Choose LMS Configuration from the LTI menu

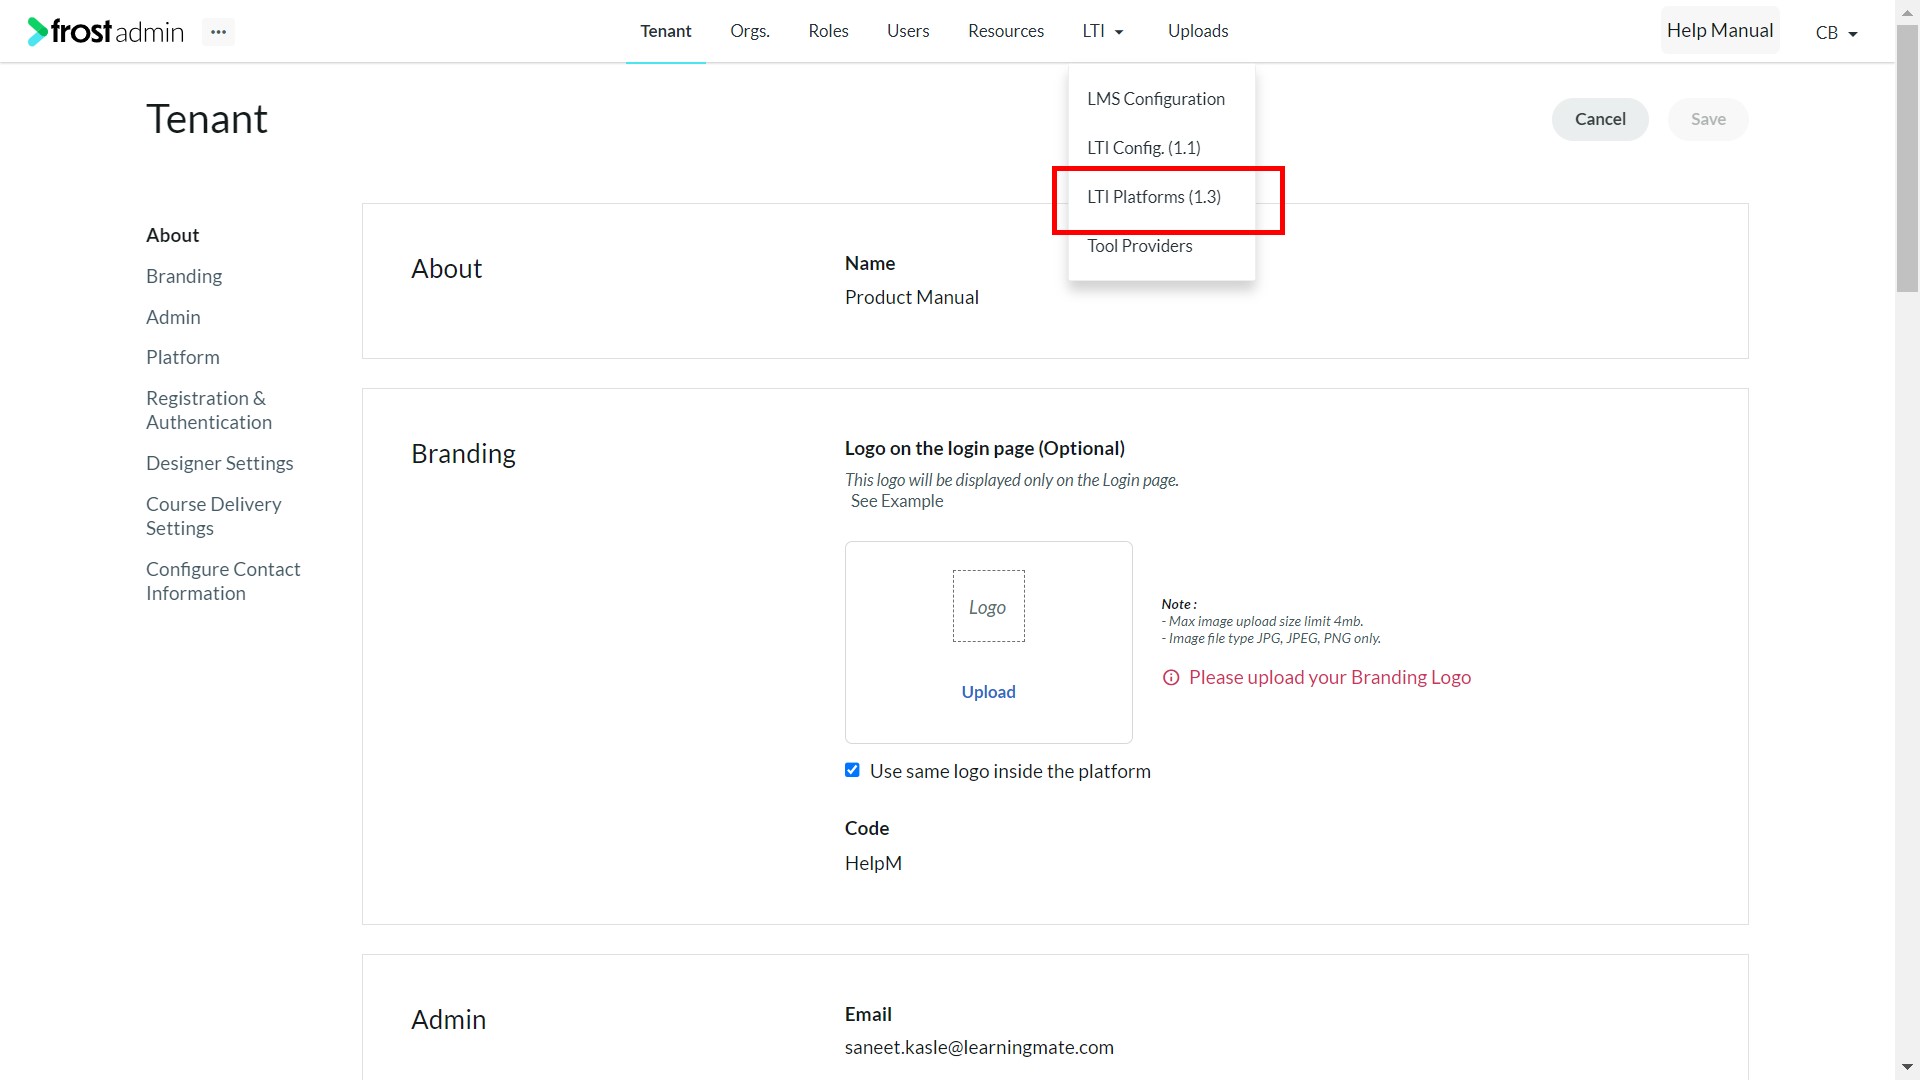pos(1156,99)
